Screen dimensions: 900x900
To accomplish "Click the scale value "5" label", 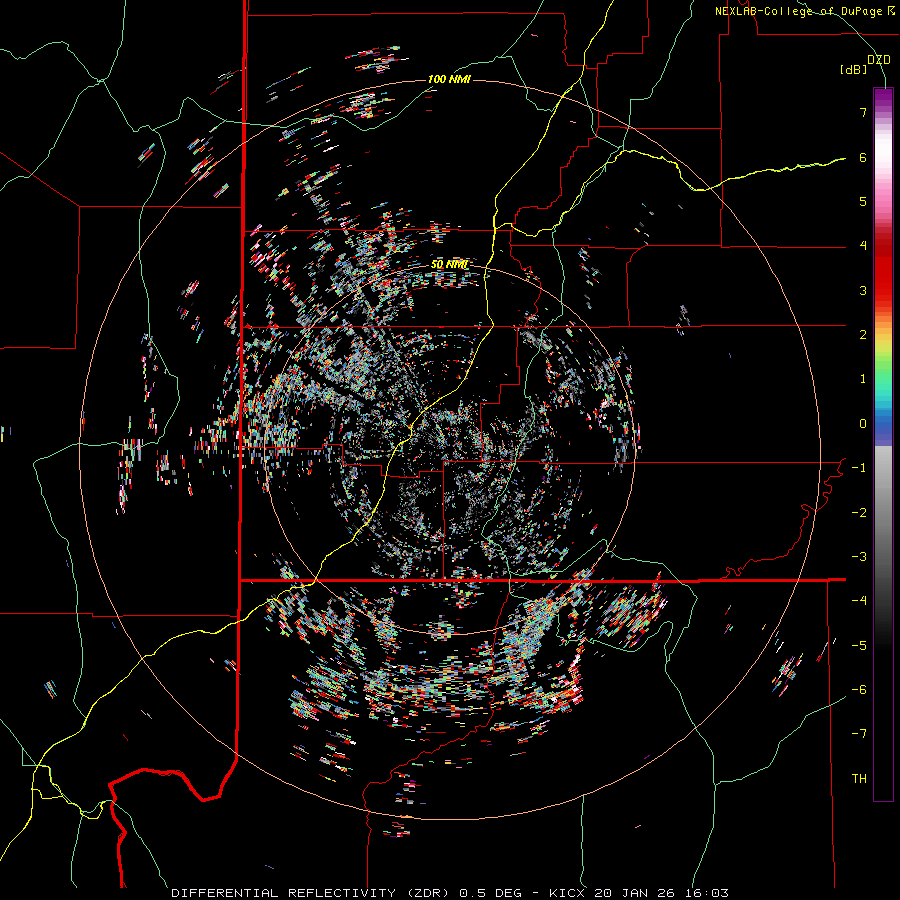I will pos(863,201).
